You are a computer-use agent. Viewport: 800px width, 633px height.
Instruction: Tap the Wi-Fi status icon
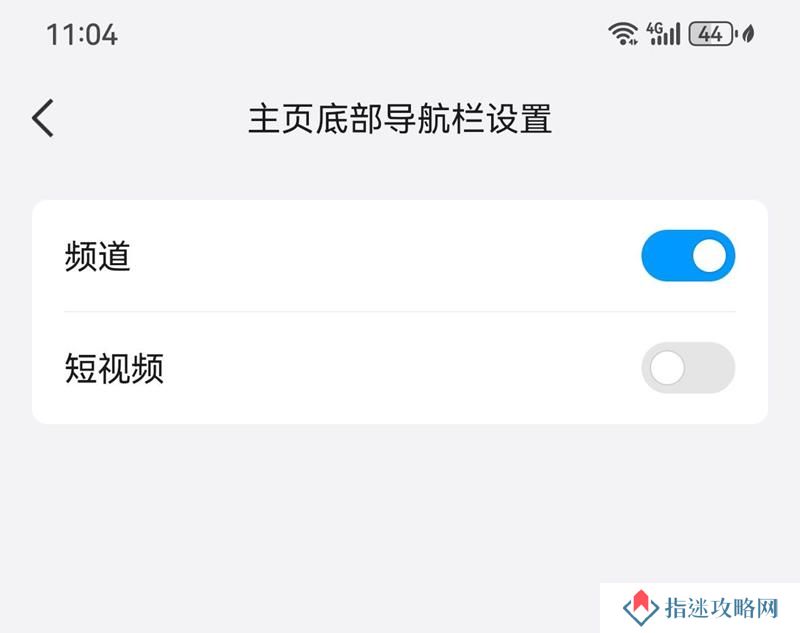click(x=622, y=34)
